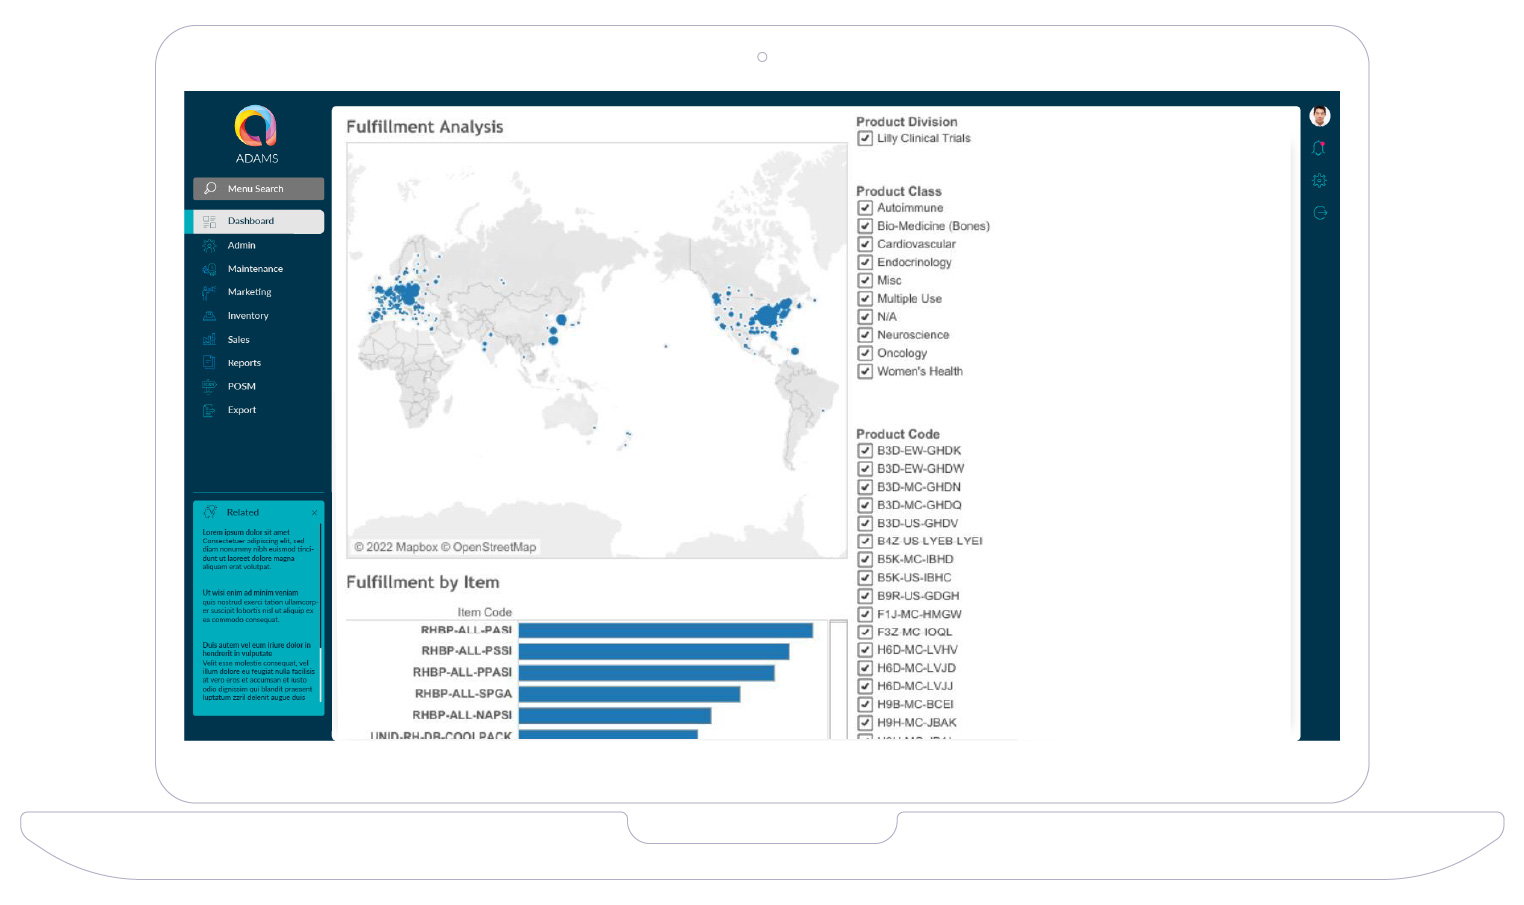The height and width of the screenshot is (905, 1524).
Task: Click the Sales bar chart icon
Action: click(x=209, y=340)
